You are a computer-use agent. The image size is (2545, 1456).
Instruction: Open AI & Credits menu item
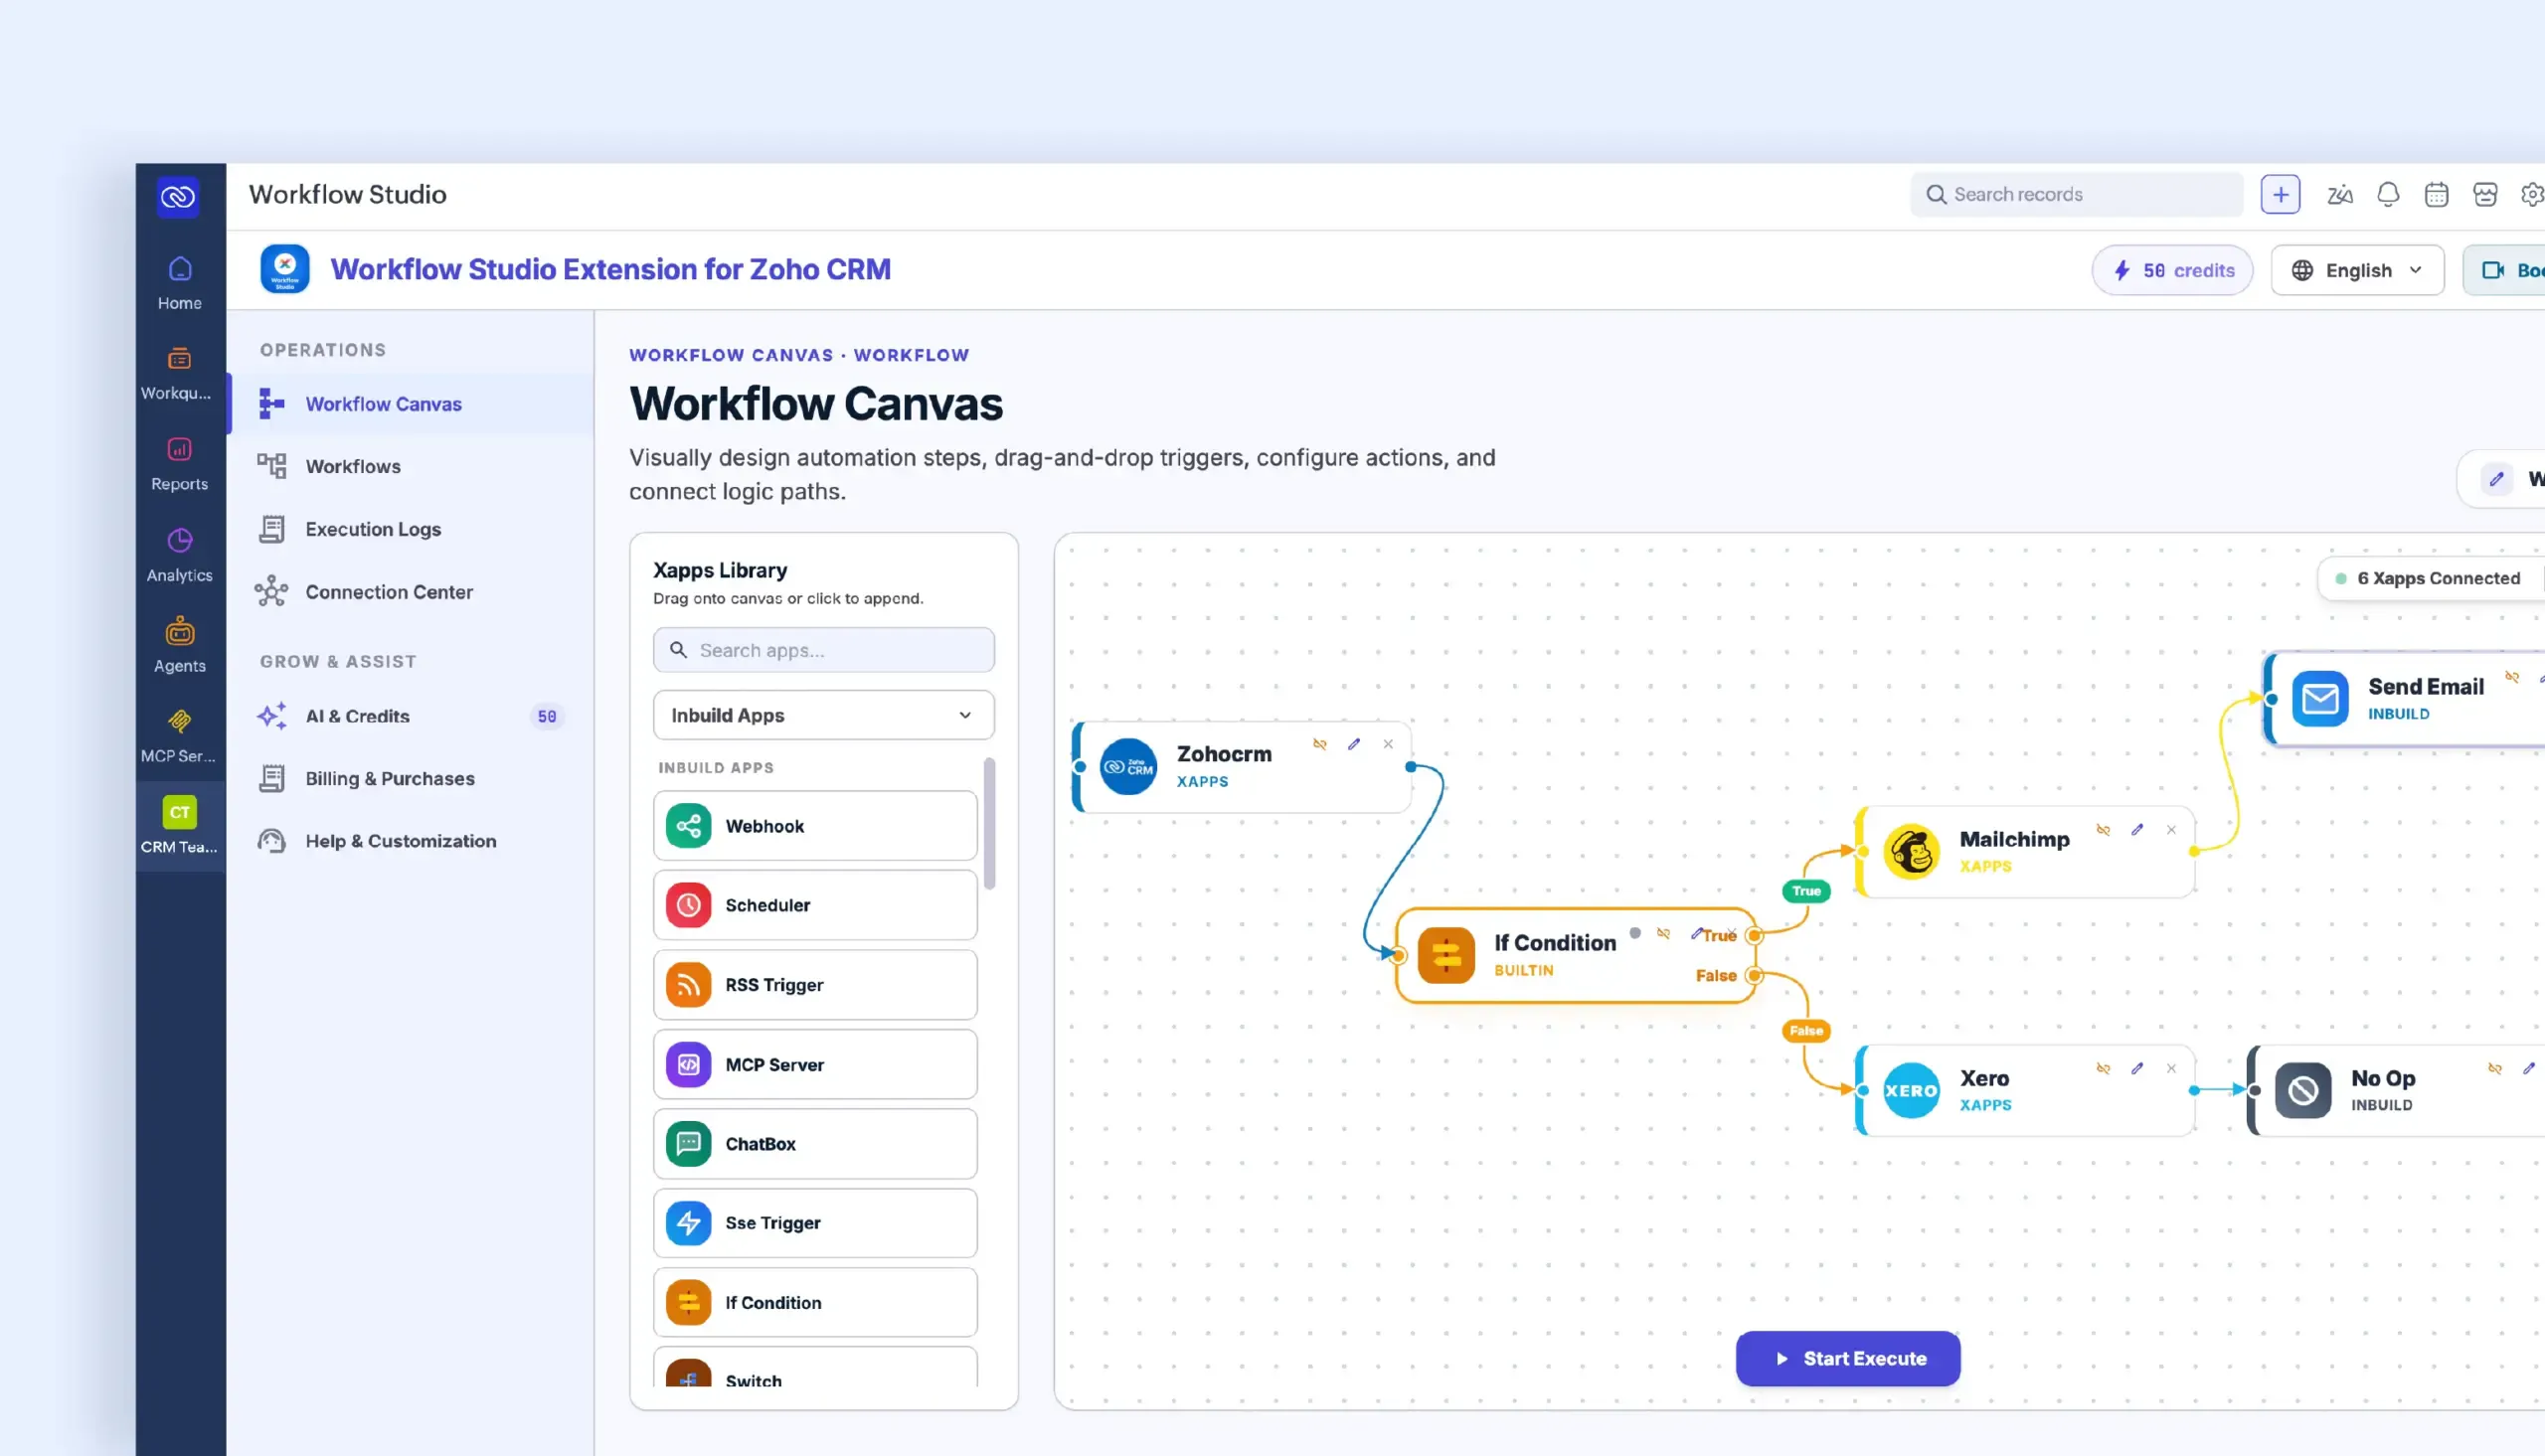point(411,716)
